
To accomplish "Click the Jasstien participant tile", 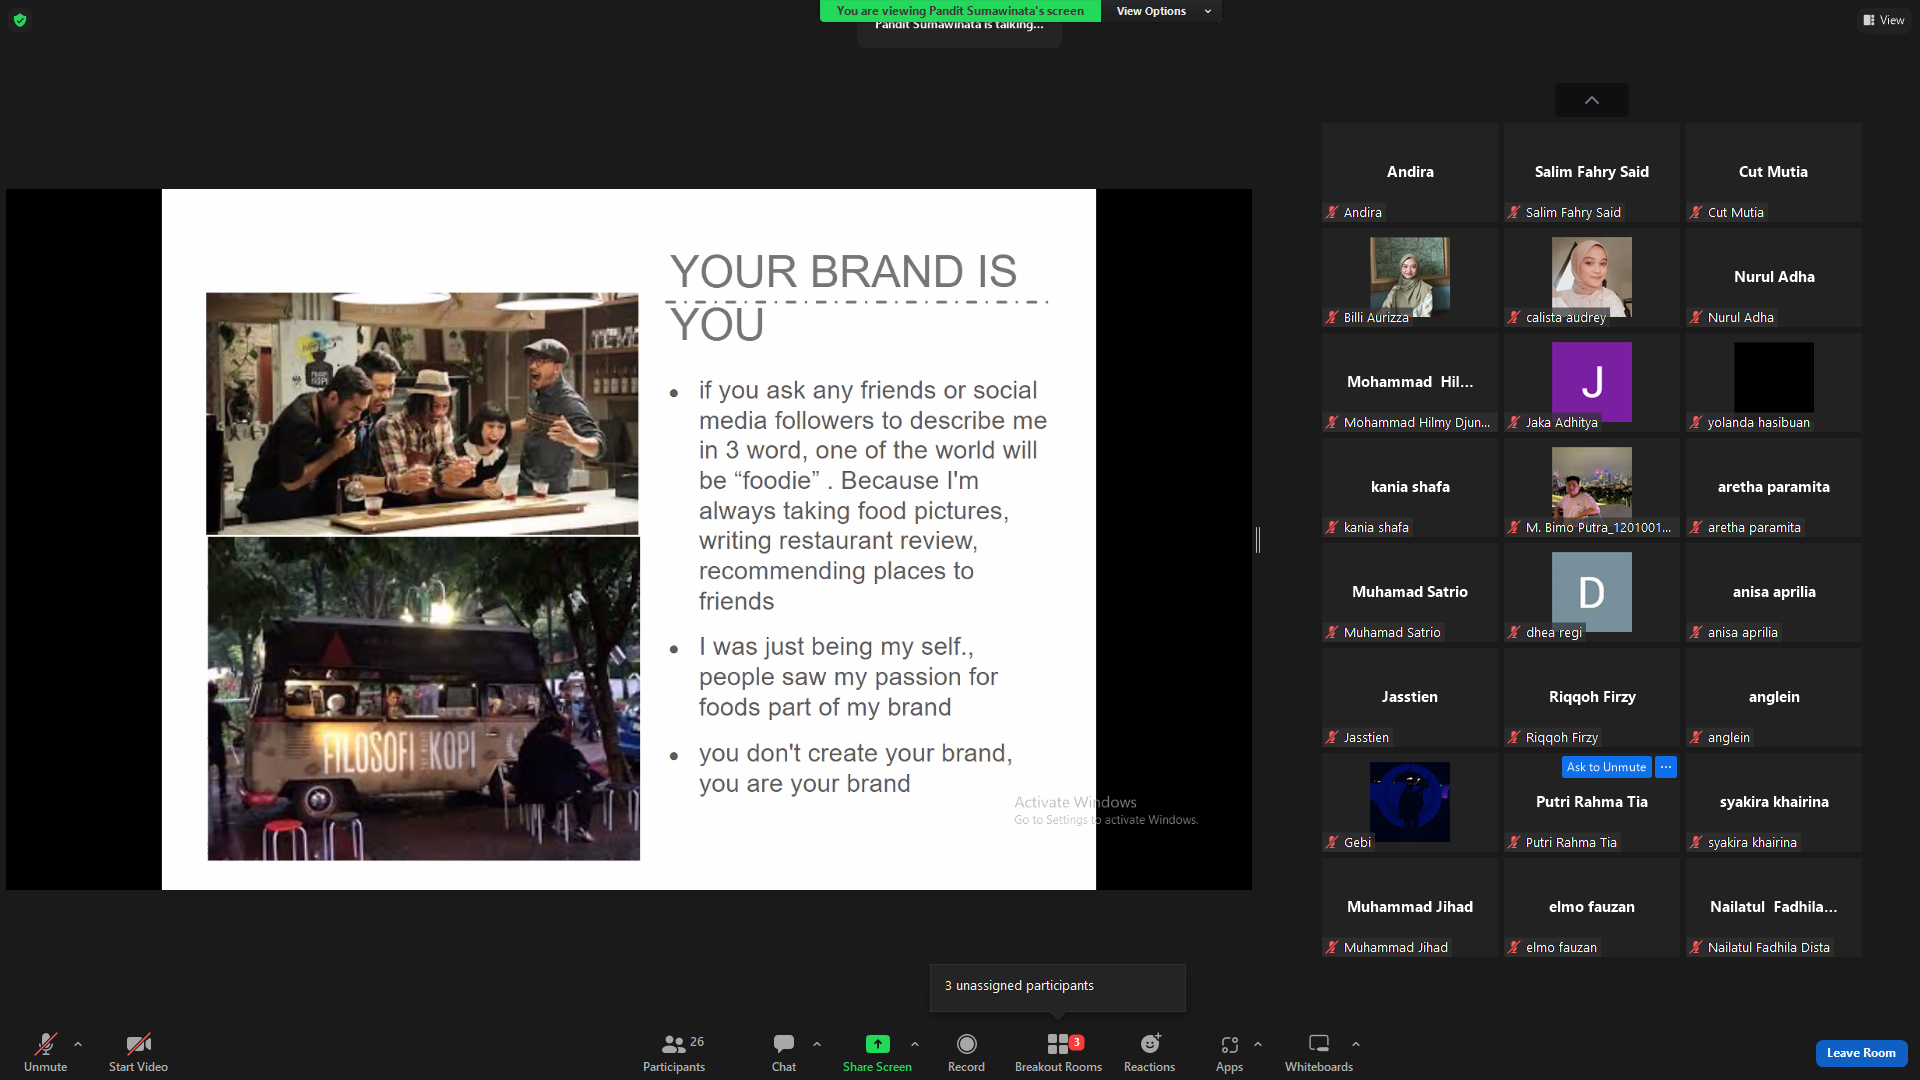I will pos(1410,698).
